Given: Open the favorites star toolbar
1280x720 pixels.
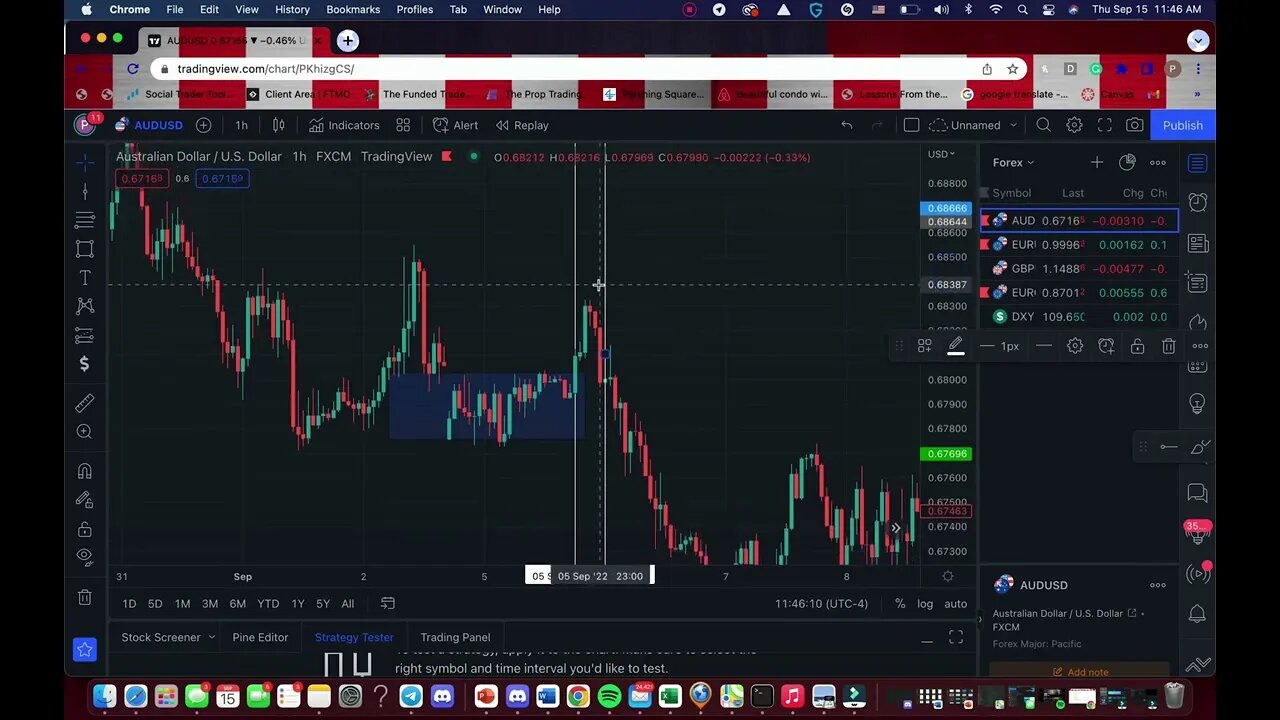Looking at the screenshot, I should (85, 649).
